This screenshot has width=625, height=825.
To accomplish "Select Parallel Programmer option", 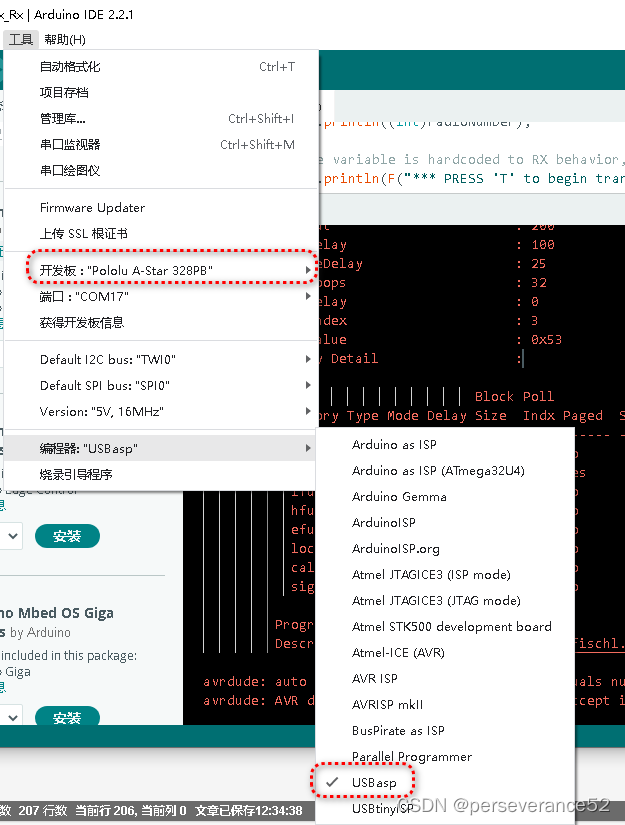I will click(445, 757).
